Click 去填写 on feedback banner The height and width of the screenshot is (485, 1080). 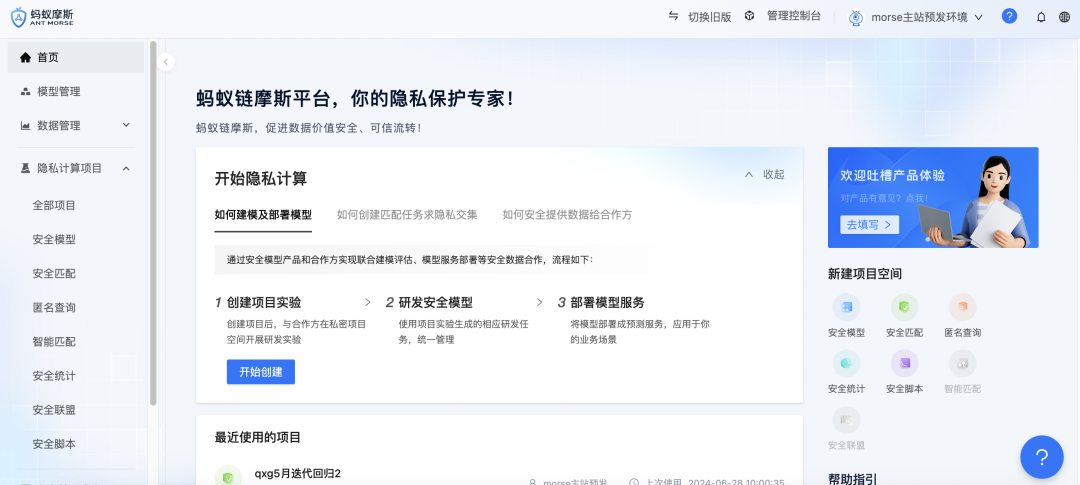(869, 225)
